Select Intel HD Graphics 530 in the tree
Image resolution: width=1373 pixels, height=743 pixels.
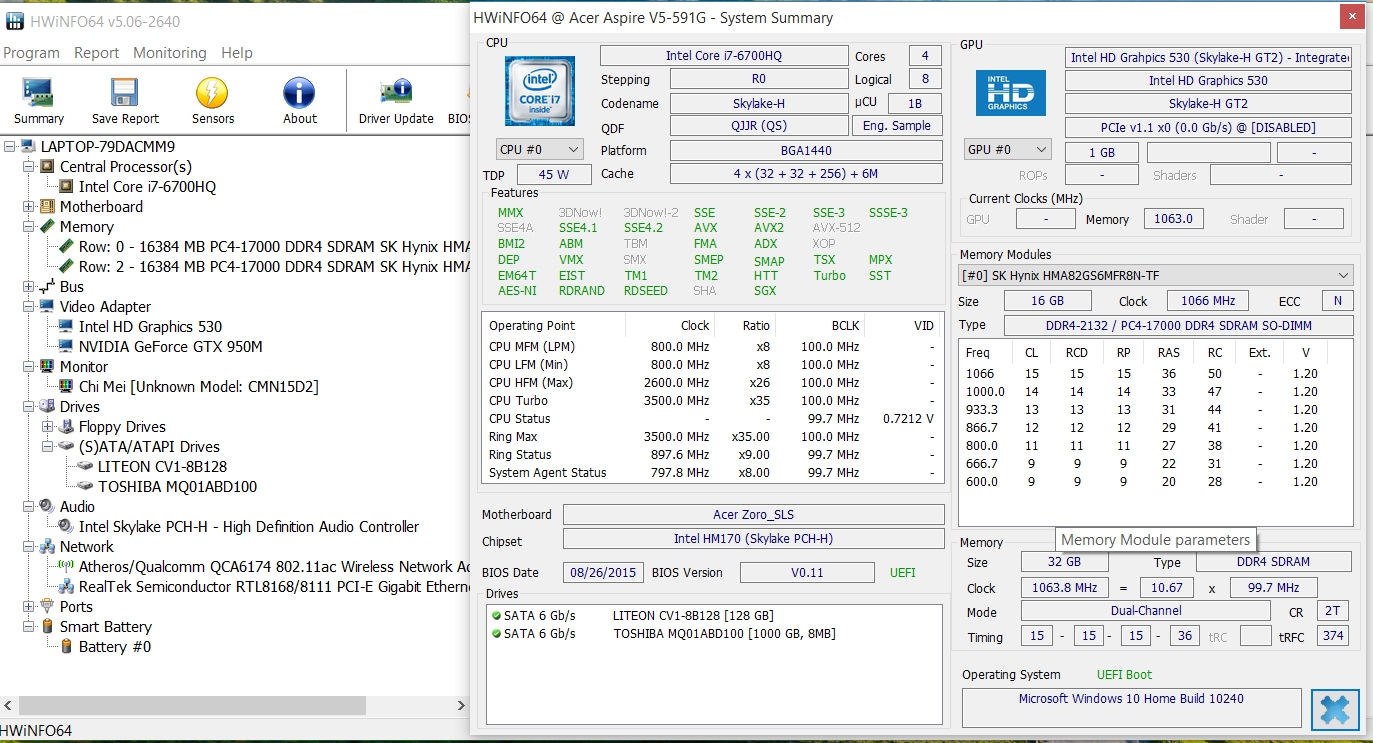click(151, 327)
